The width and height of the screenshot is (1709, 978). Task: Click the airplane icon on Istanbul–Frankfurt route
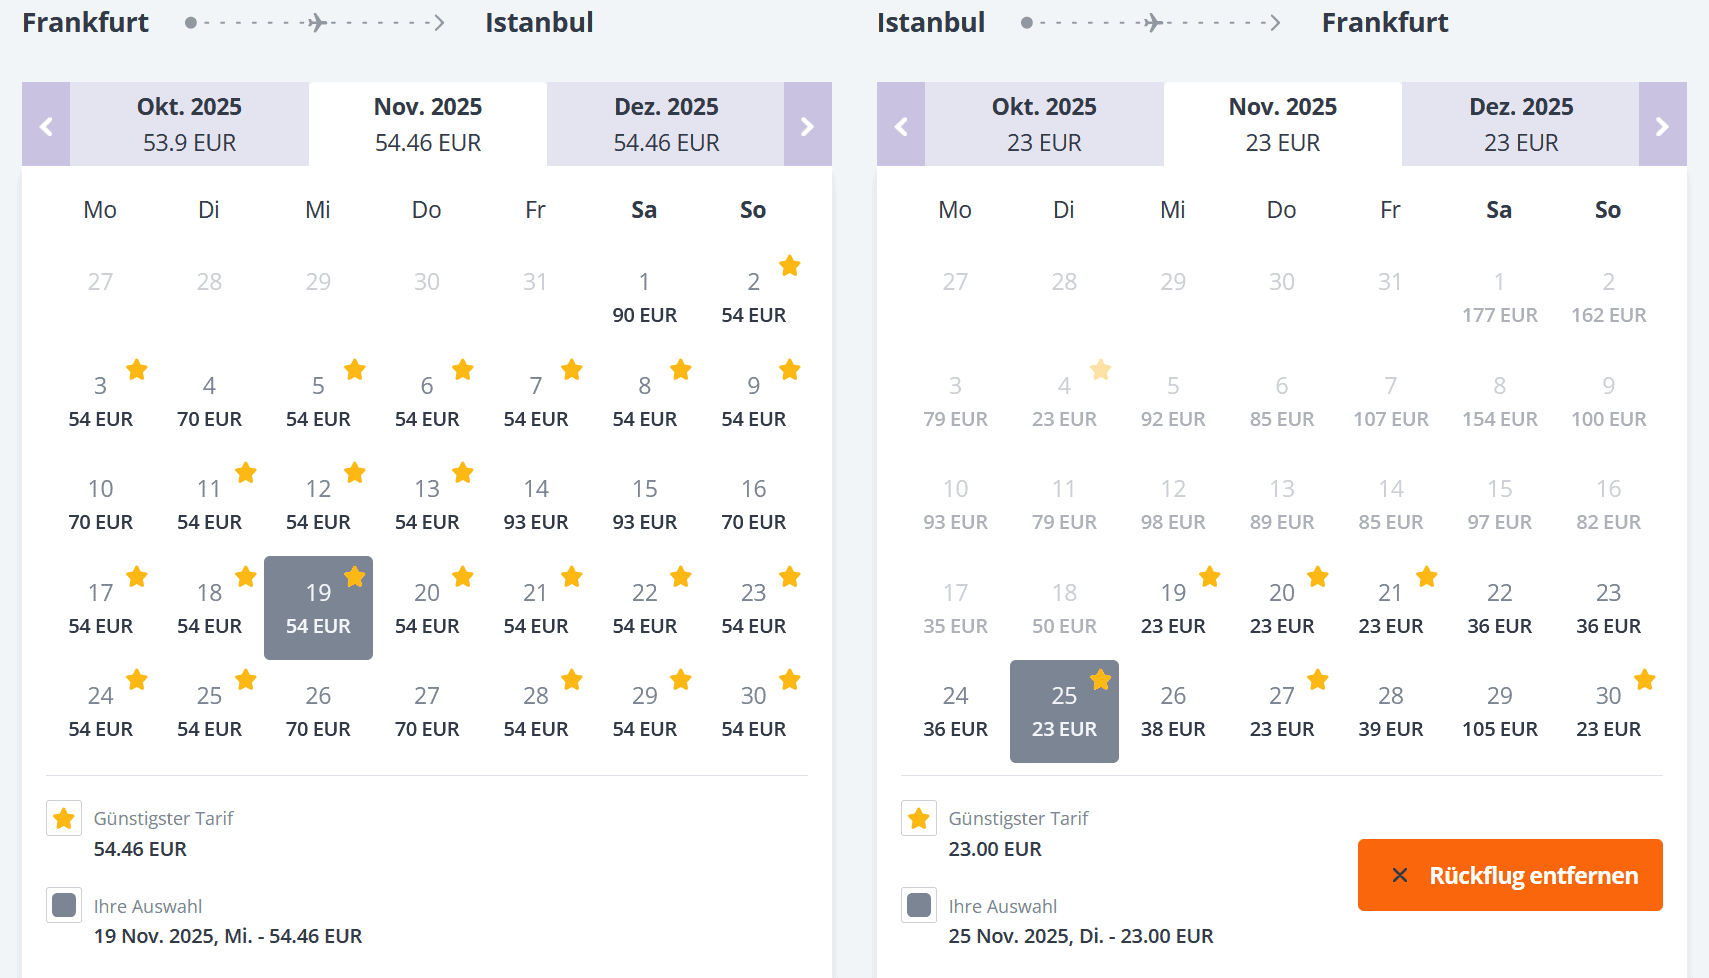1153,22
